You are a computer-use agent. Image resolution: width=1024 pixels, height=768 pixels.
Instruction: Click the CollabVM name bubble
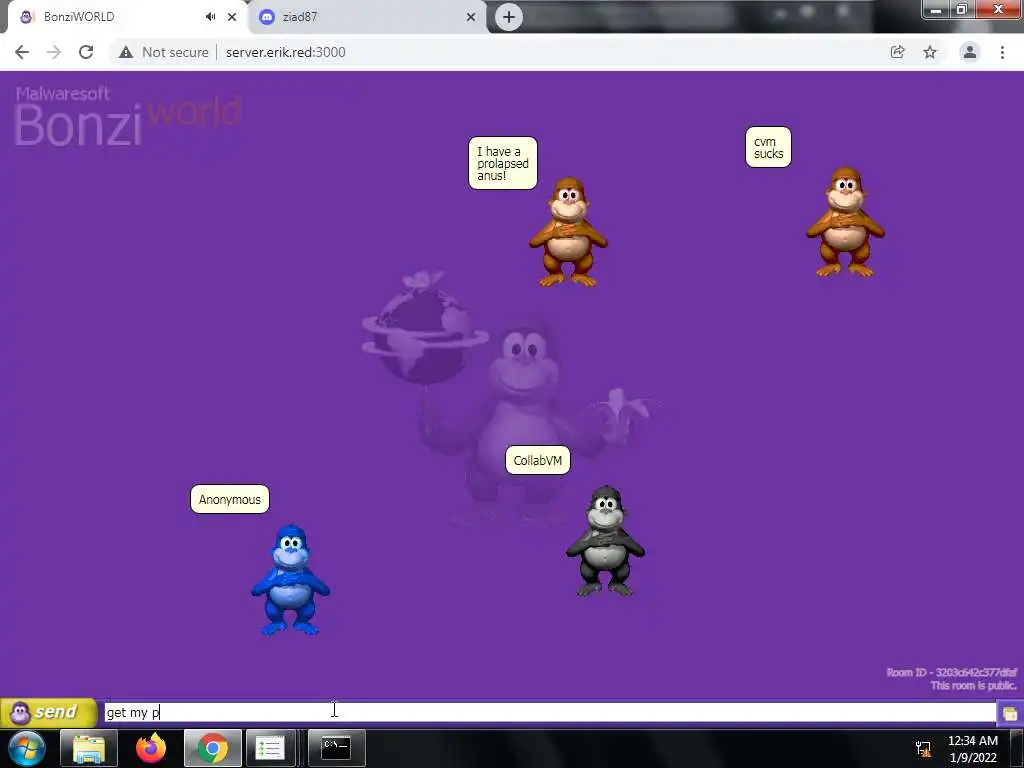[537, 460]
